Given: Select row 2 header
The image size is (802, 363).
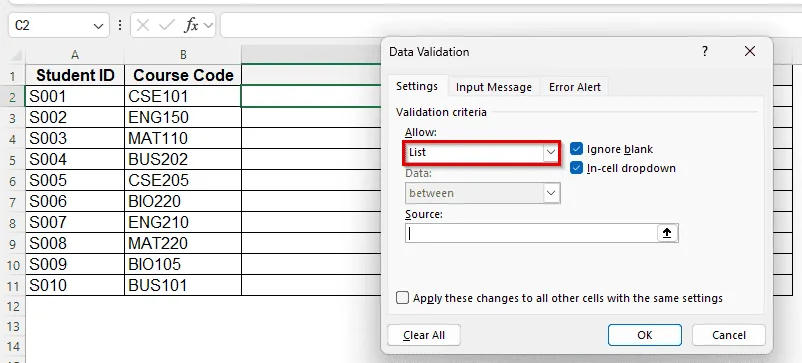Looking at the screenshot, I should 13,97.
